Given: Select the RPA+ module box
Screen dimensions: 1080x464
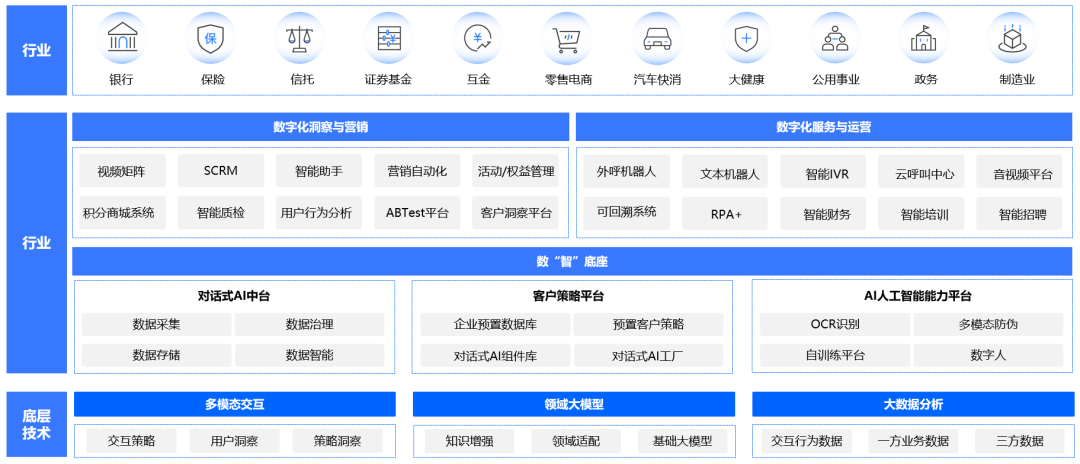Looking at the screenshot, I should tap(725, 214).
